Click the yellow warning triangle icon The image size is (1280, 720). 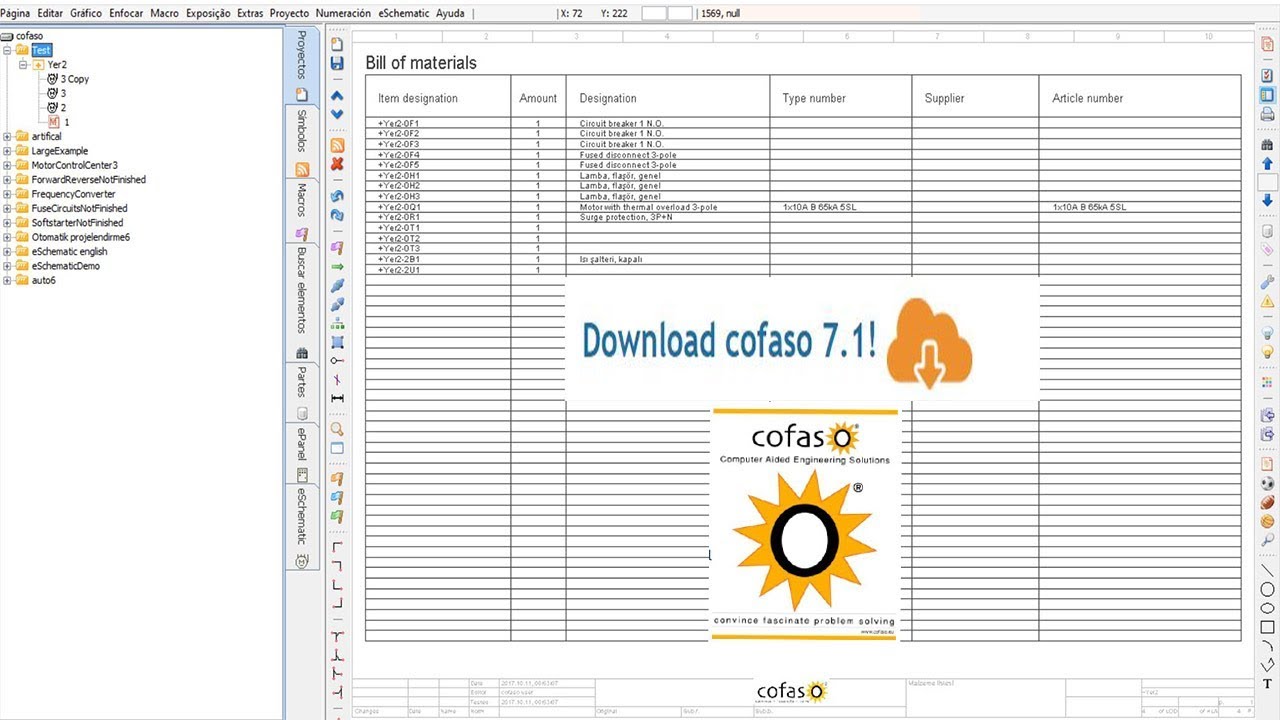1267,301
